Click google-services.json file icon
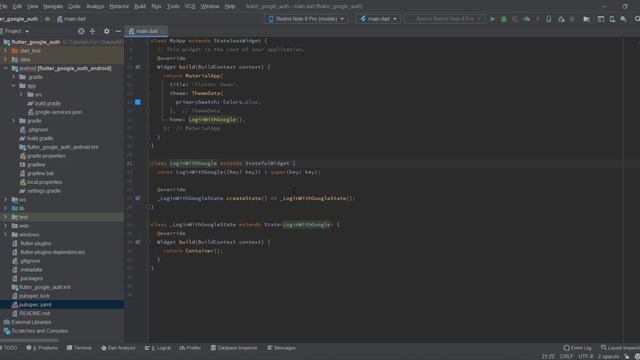Image resolution: width=640 pixels, height=360 pixels. 31,112
